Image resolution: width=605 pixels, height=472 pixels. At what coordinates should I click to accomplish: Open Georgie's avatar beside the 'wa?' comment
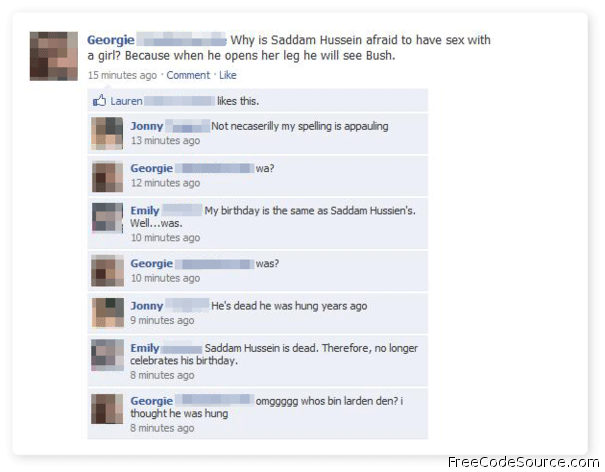tap(107, 176)
